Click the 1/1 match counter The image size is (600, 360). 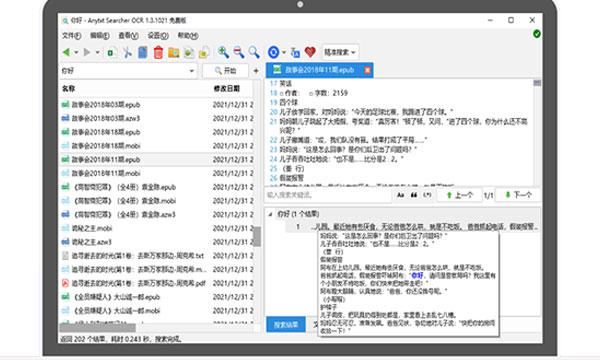[x=488, y=195]
